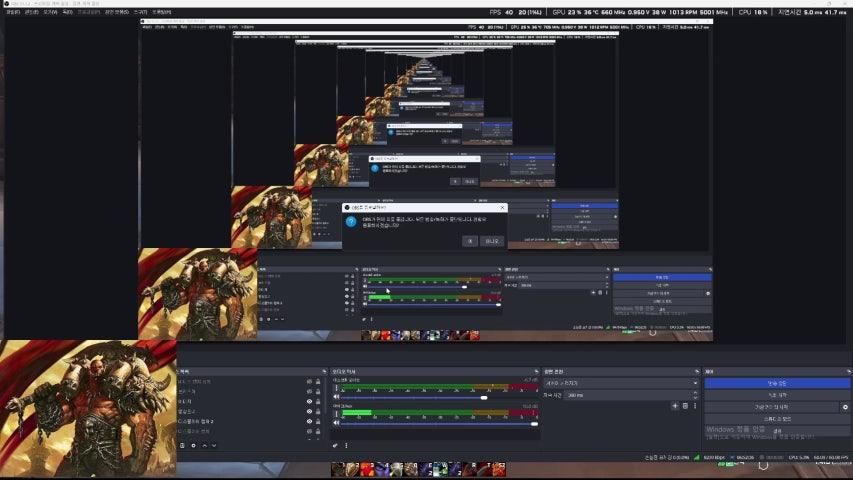Click the Start Recording button
Viewport: 853px width, 480px height.
(x=777, y=395)
